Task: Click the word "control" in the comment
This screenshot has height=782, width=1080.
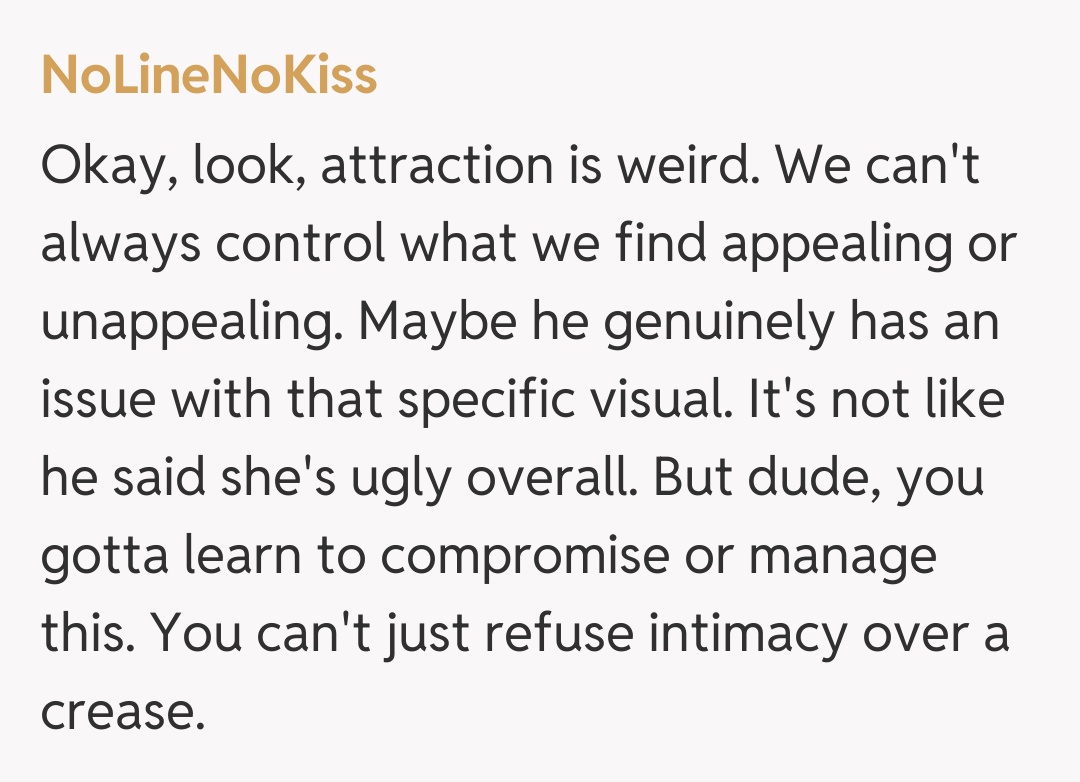Action: (x=301, y=245)
